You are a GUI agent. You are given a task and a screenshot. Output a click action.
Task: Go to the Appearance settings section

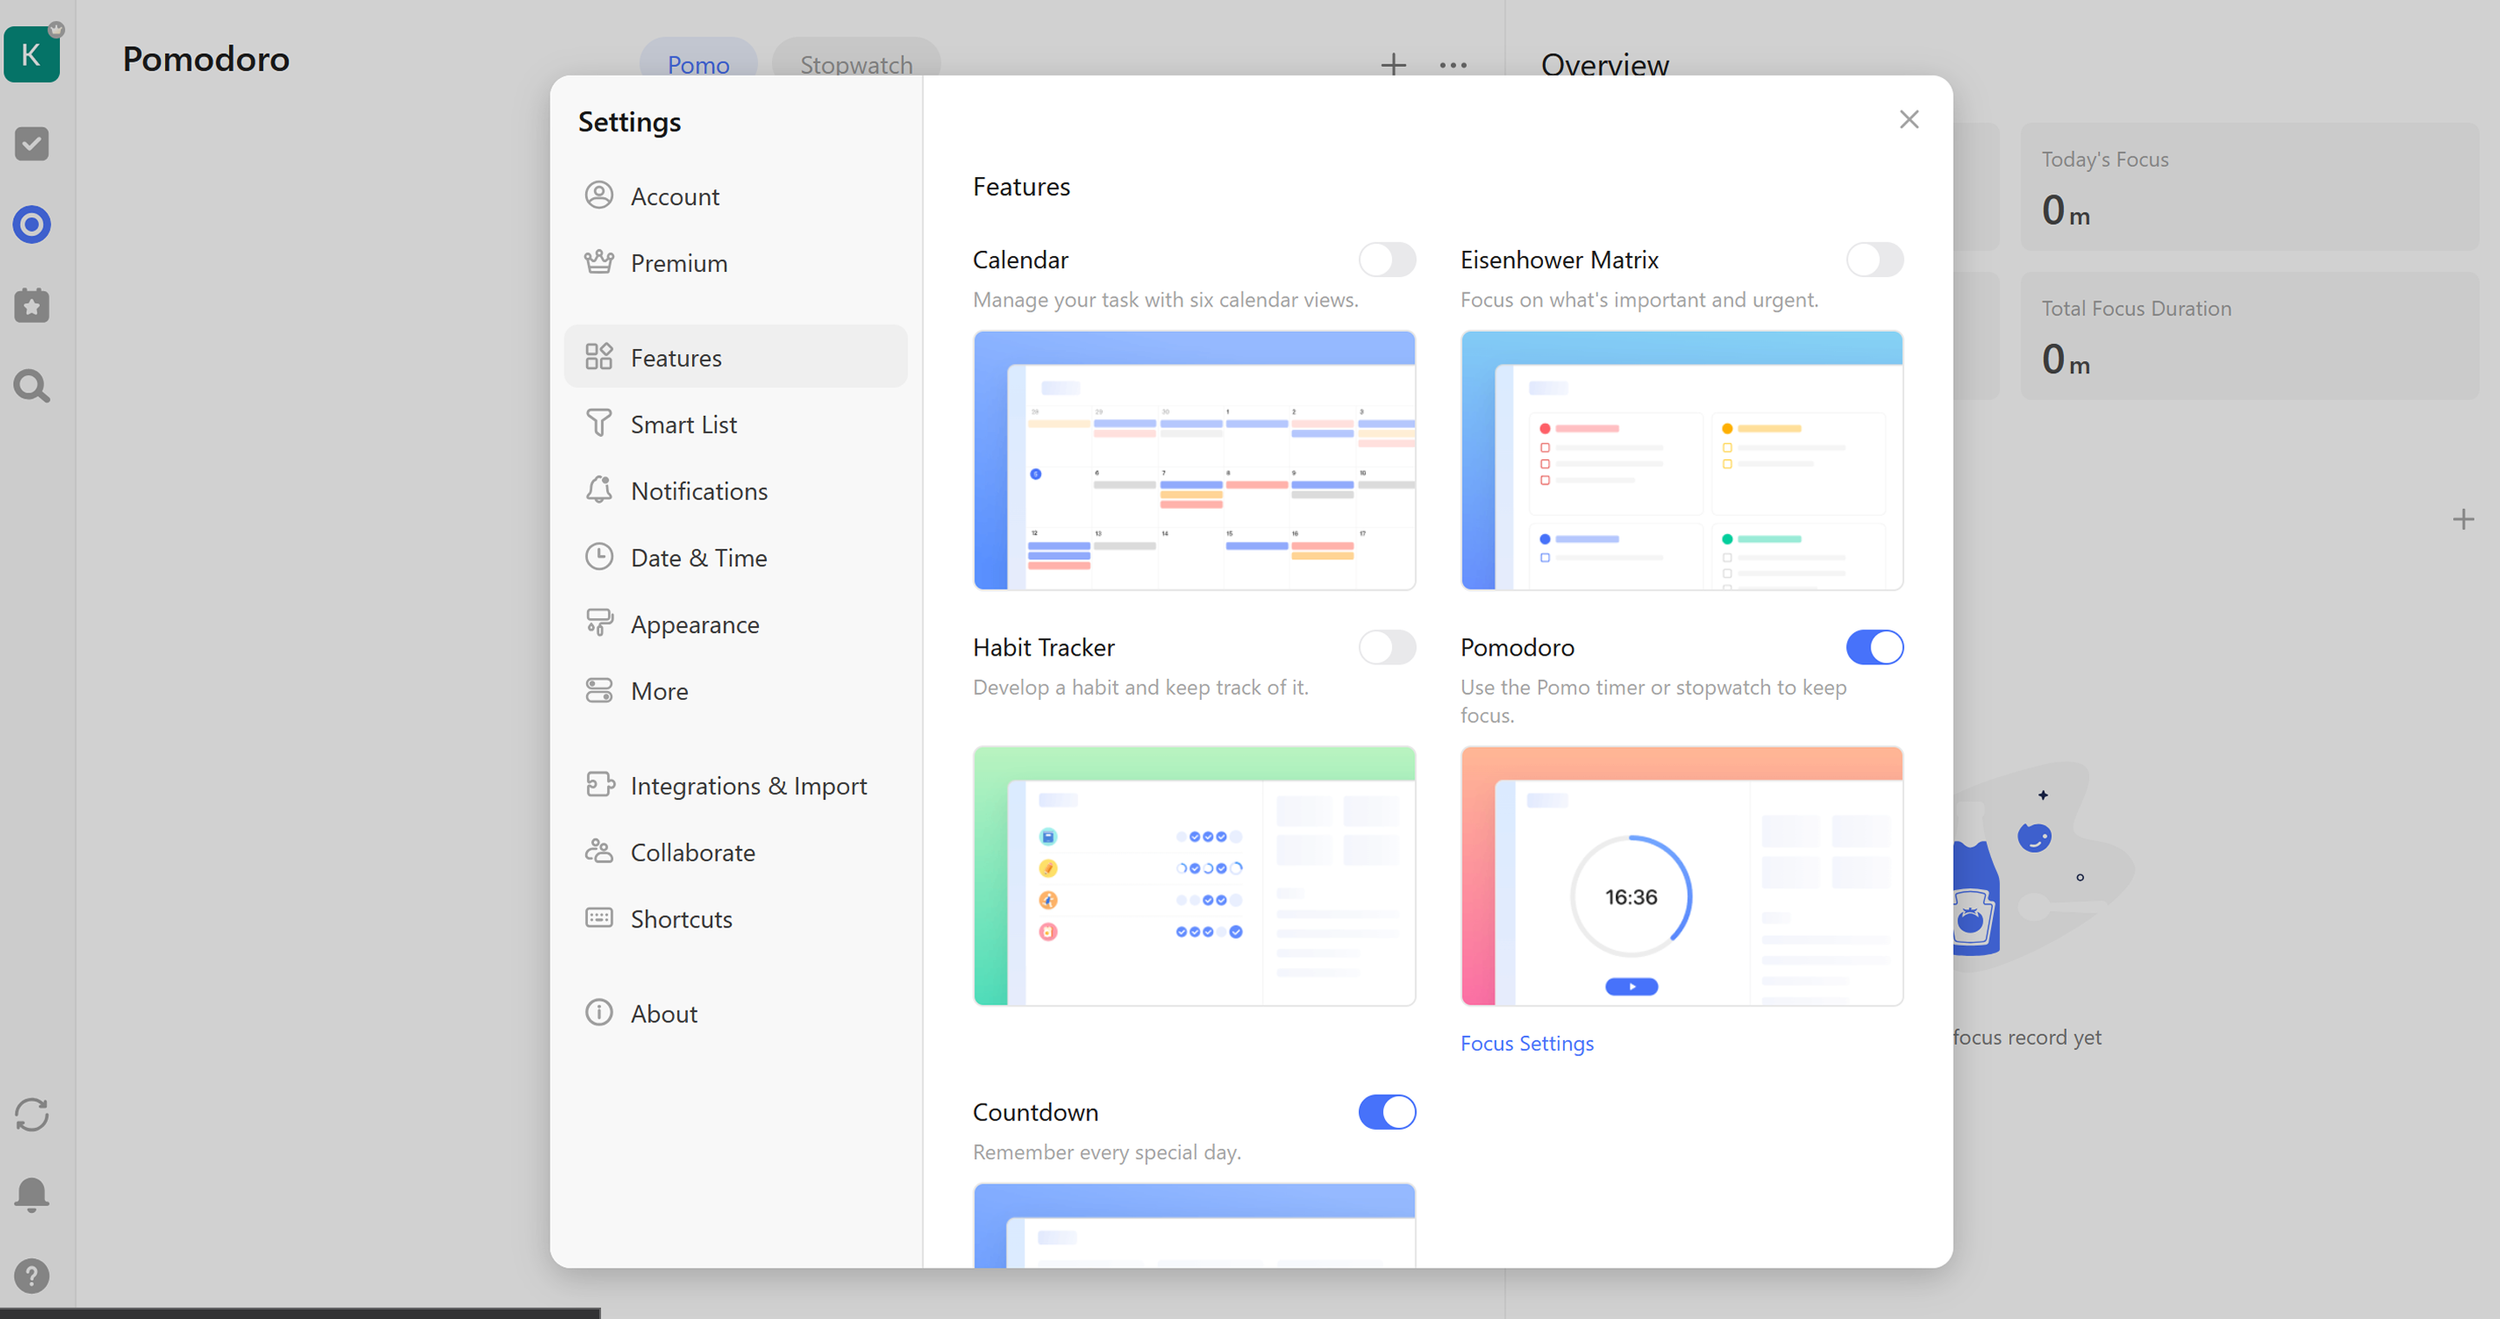click(694, 625)
